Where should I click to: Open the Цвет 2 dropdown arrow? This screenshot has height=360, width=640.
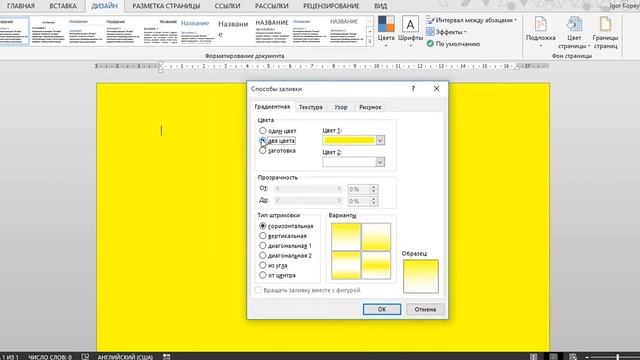[380, 162]
